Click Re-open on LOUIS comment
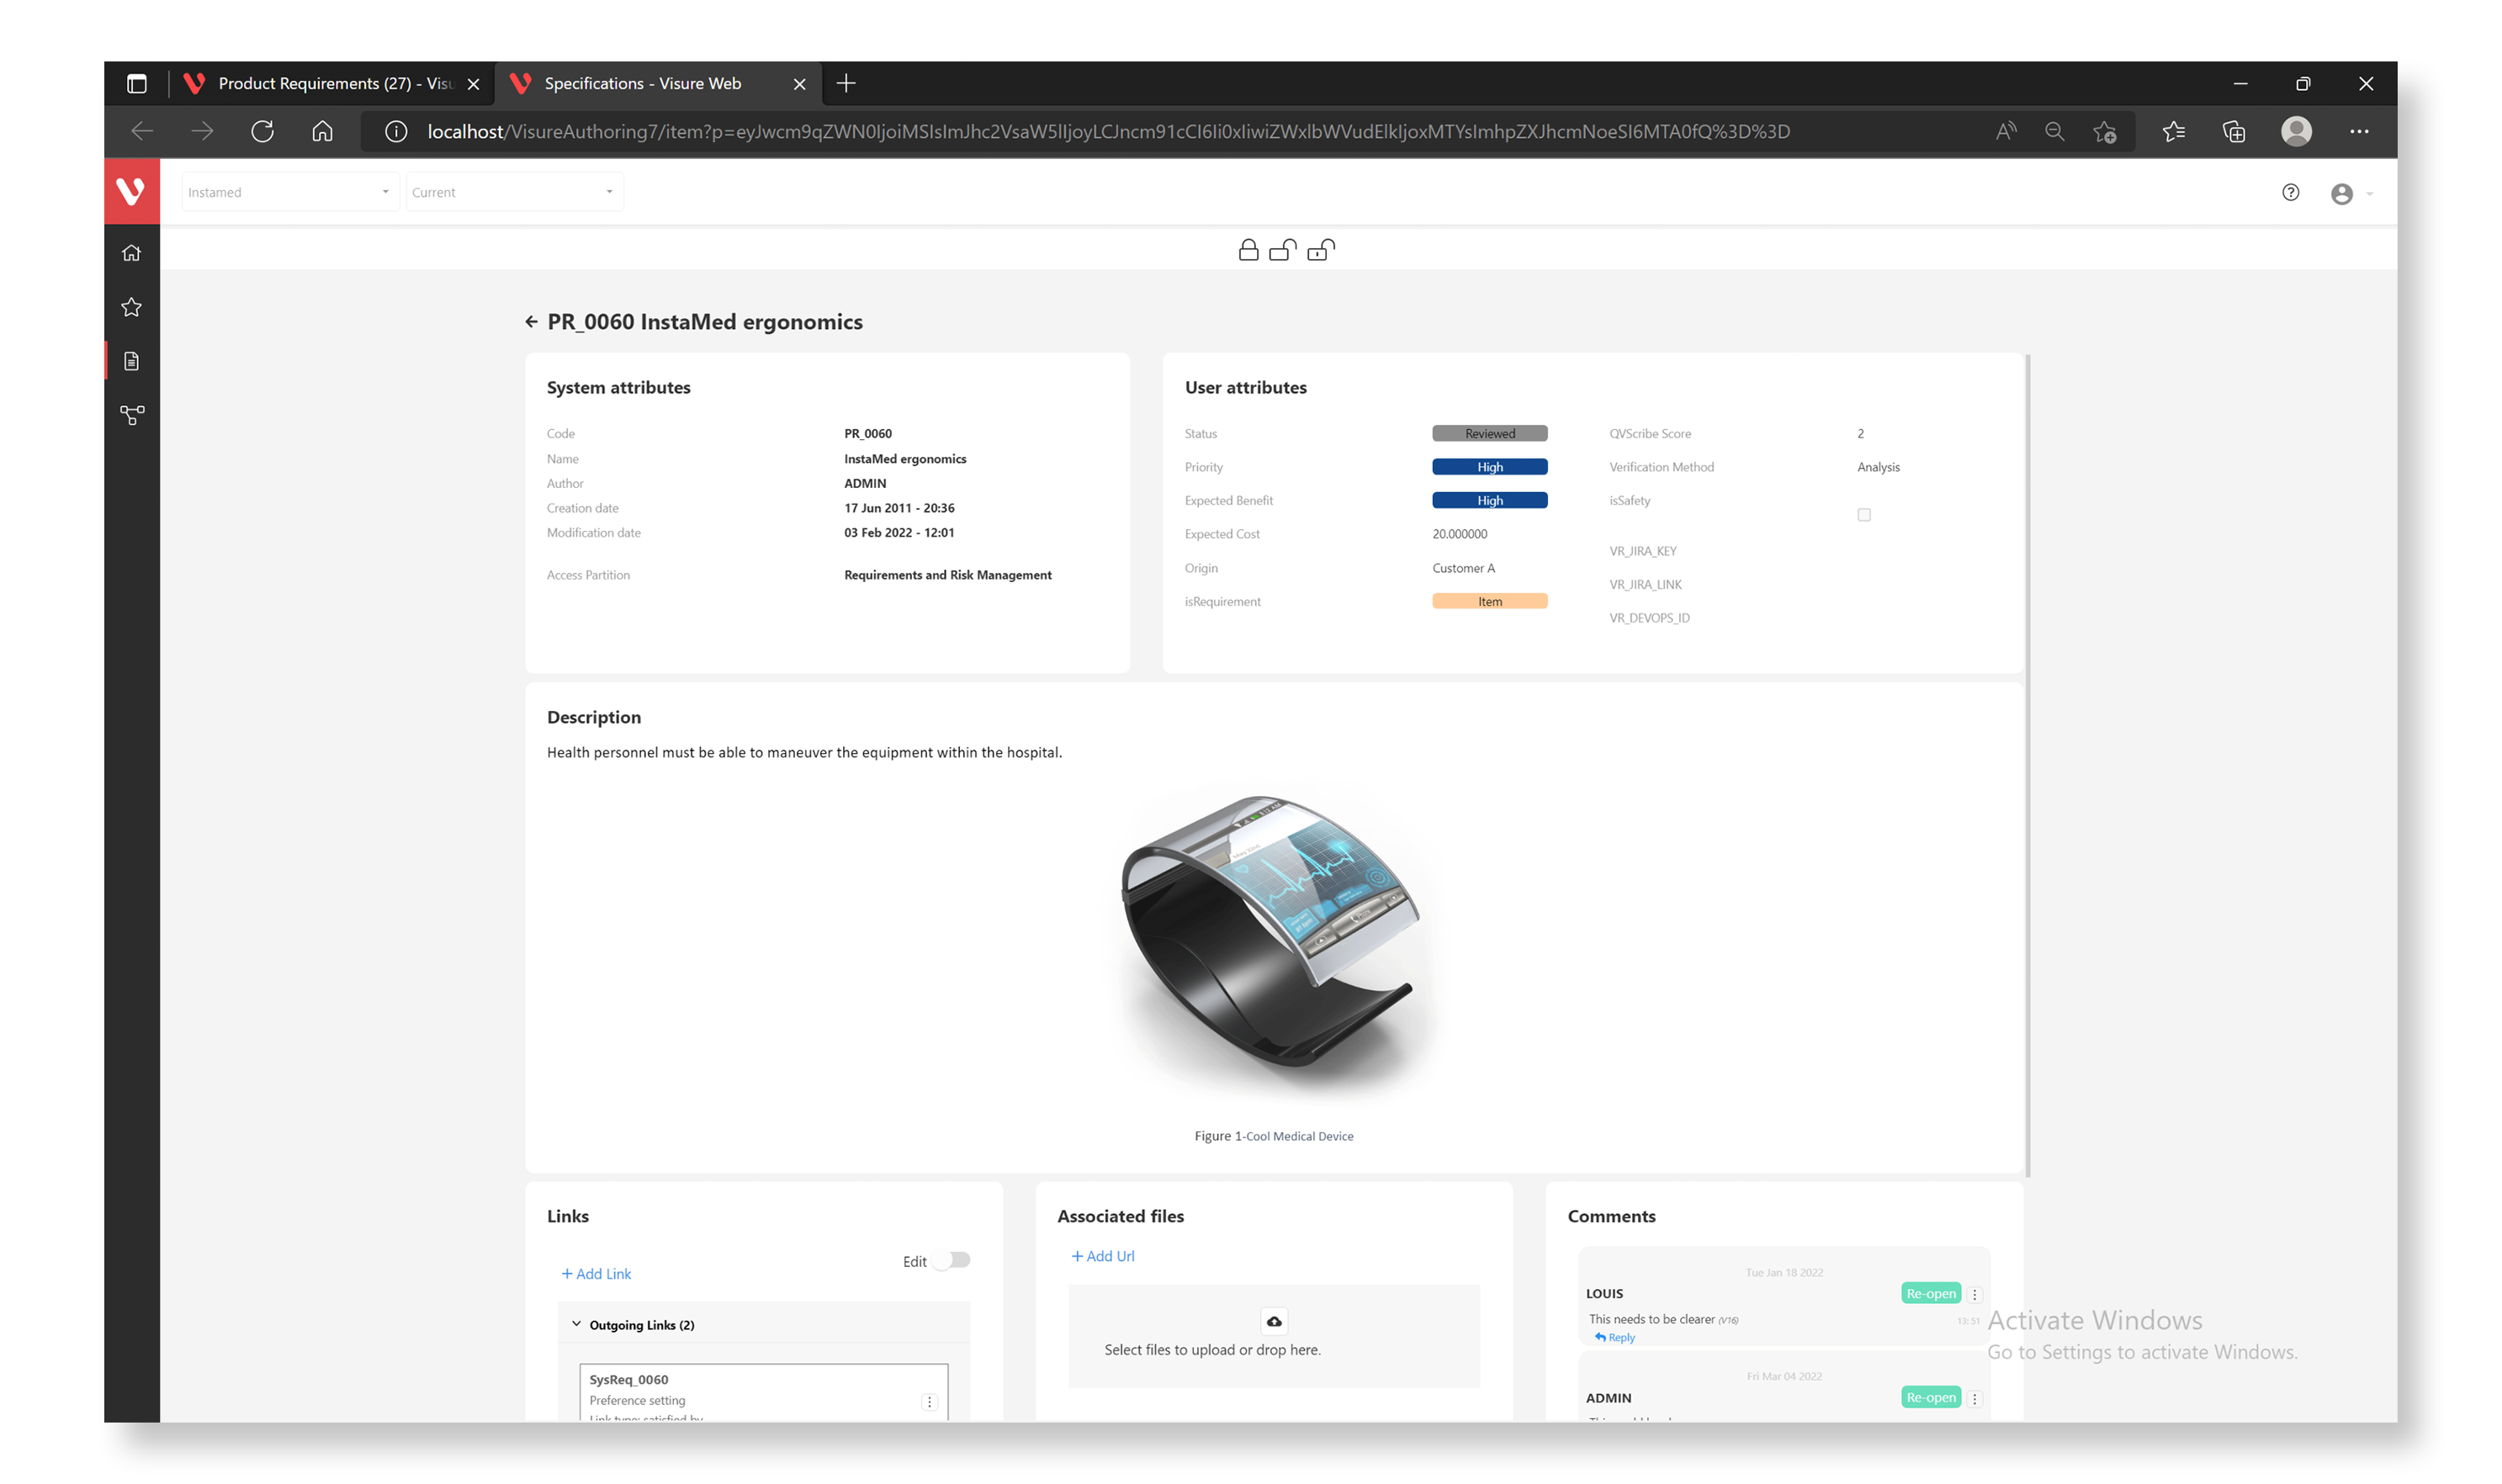 pos(1930,1294)
